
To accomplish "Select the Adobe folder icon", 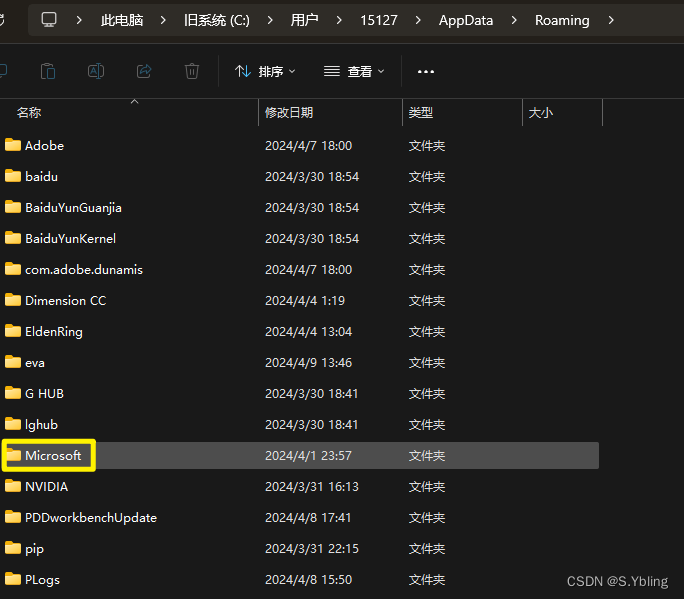I will [x=13, y=145].
